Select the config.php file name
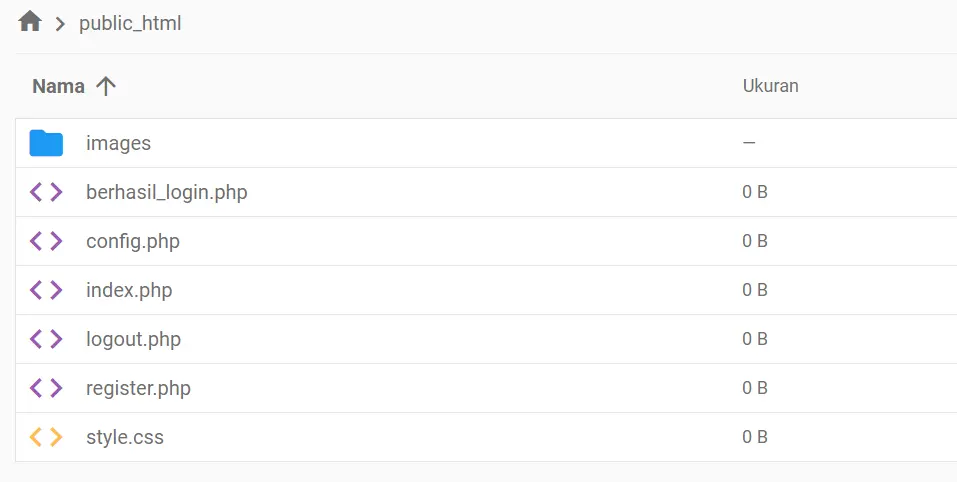Viewport: 957px width, 482px height. 133,241
